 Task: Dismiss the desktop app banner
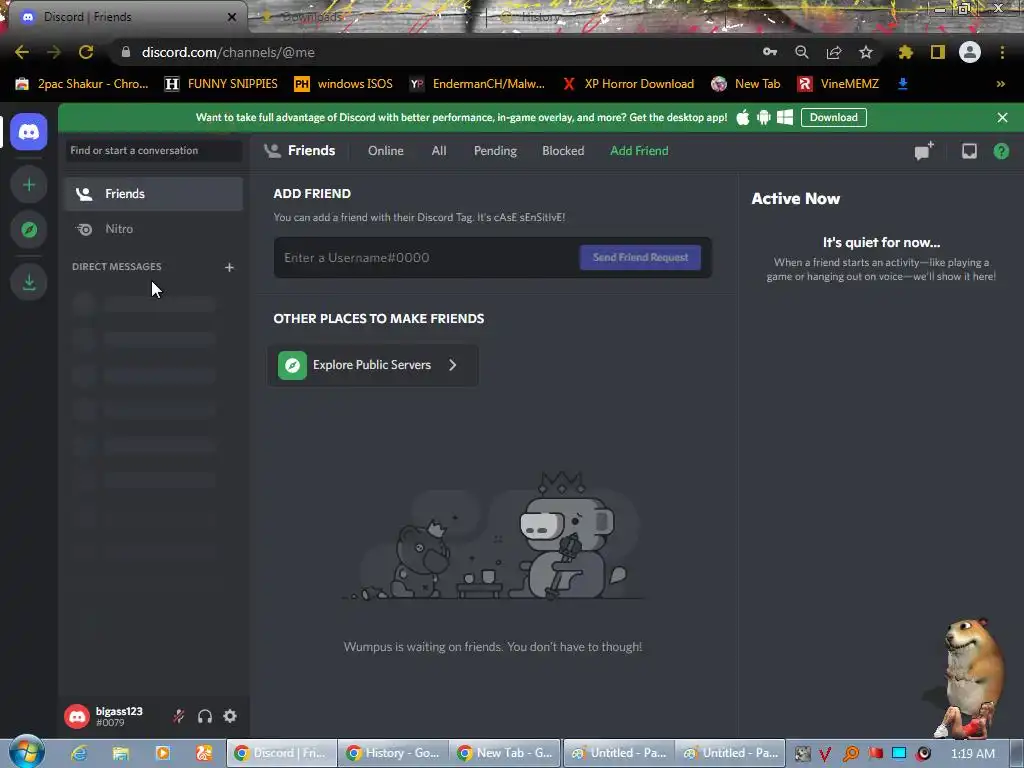1002,118
